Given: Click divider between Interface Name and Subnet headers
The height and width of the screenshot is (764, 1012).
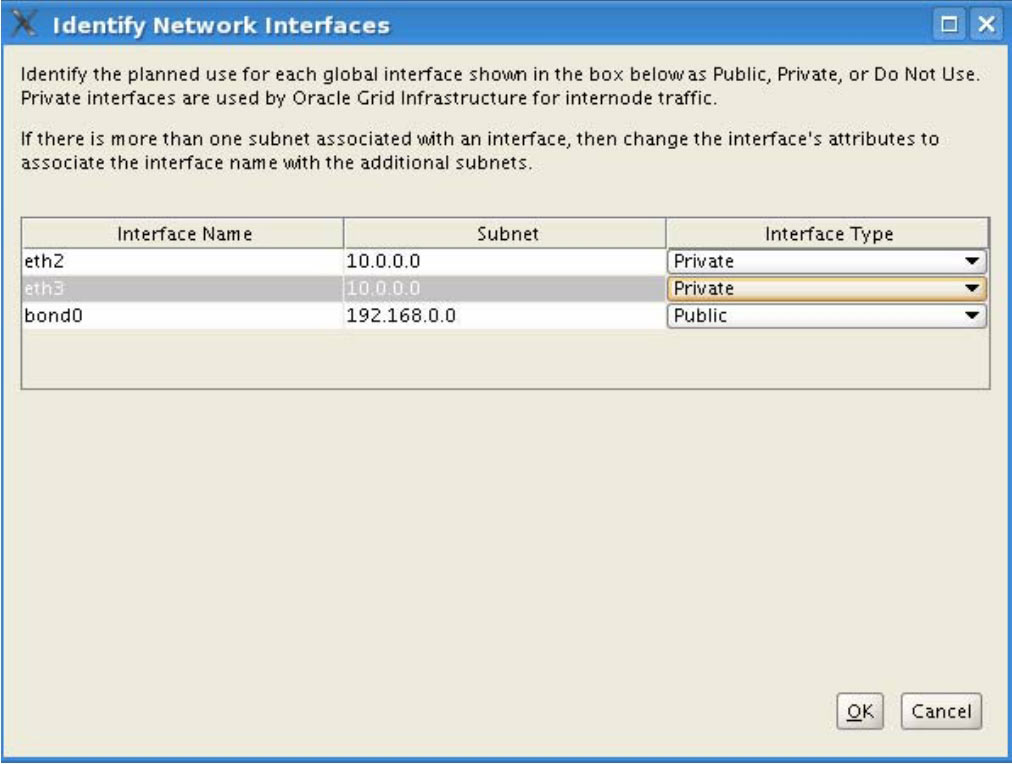Looking at the screenshot, I should tap(344, 234).
